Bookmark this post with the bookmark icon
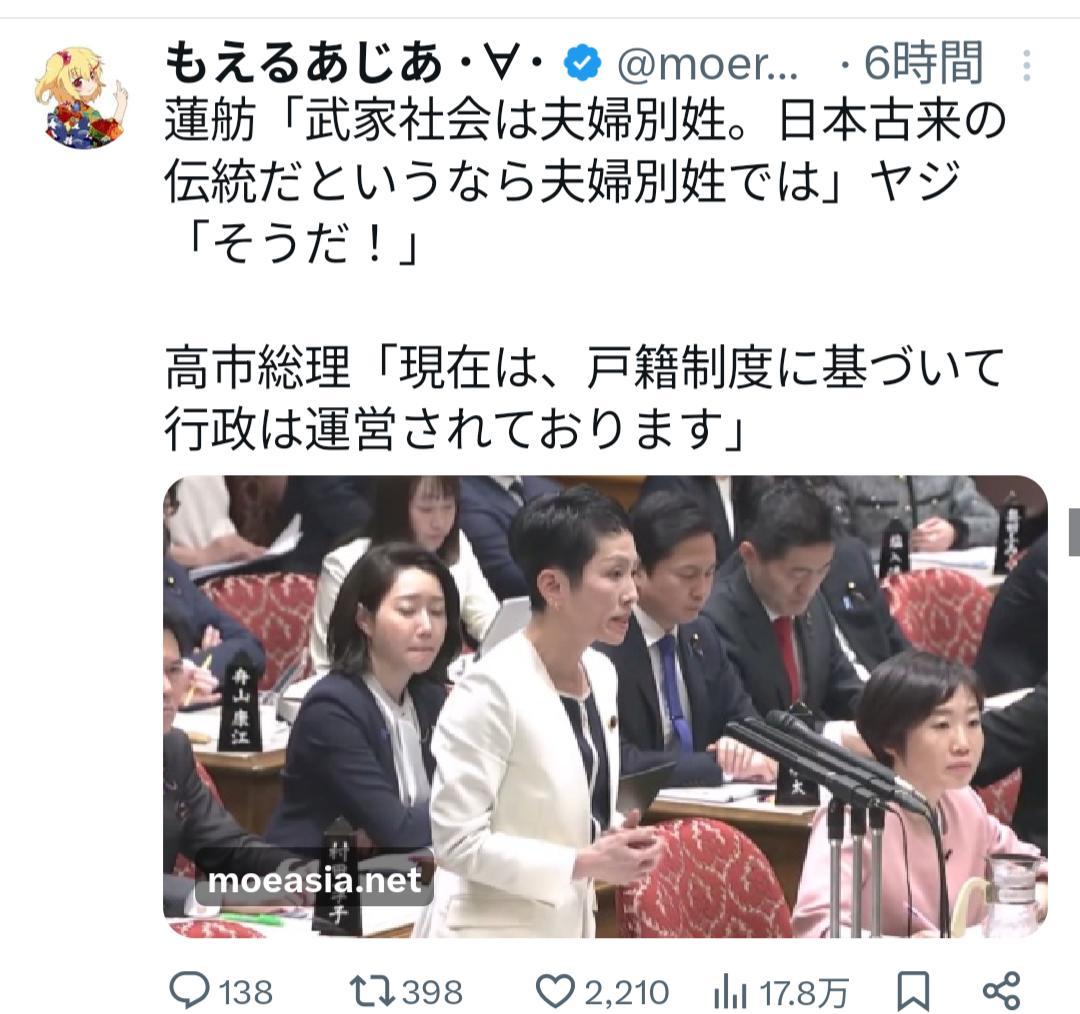This screenshot has width=1080, height=1014. click(913, 991)
